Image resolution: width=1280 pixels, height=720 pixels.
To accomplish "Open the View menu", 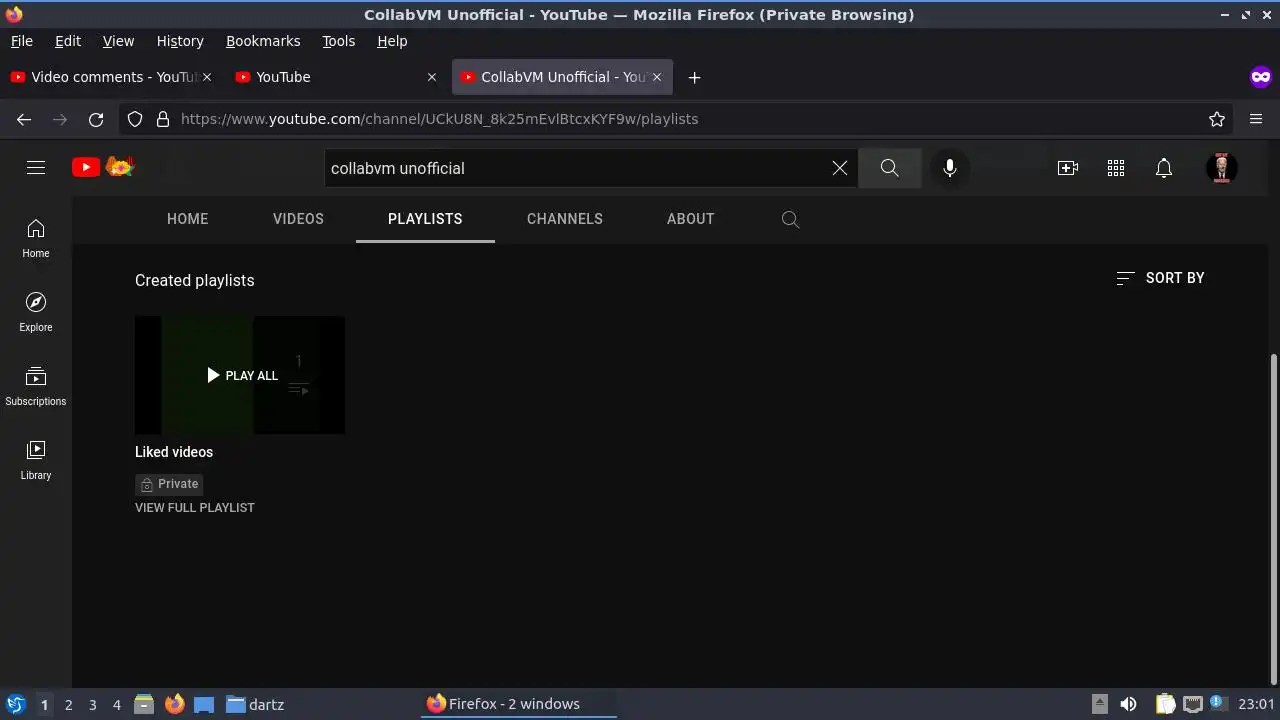I will pos(118,41).
